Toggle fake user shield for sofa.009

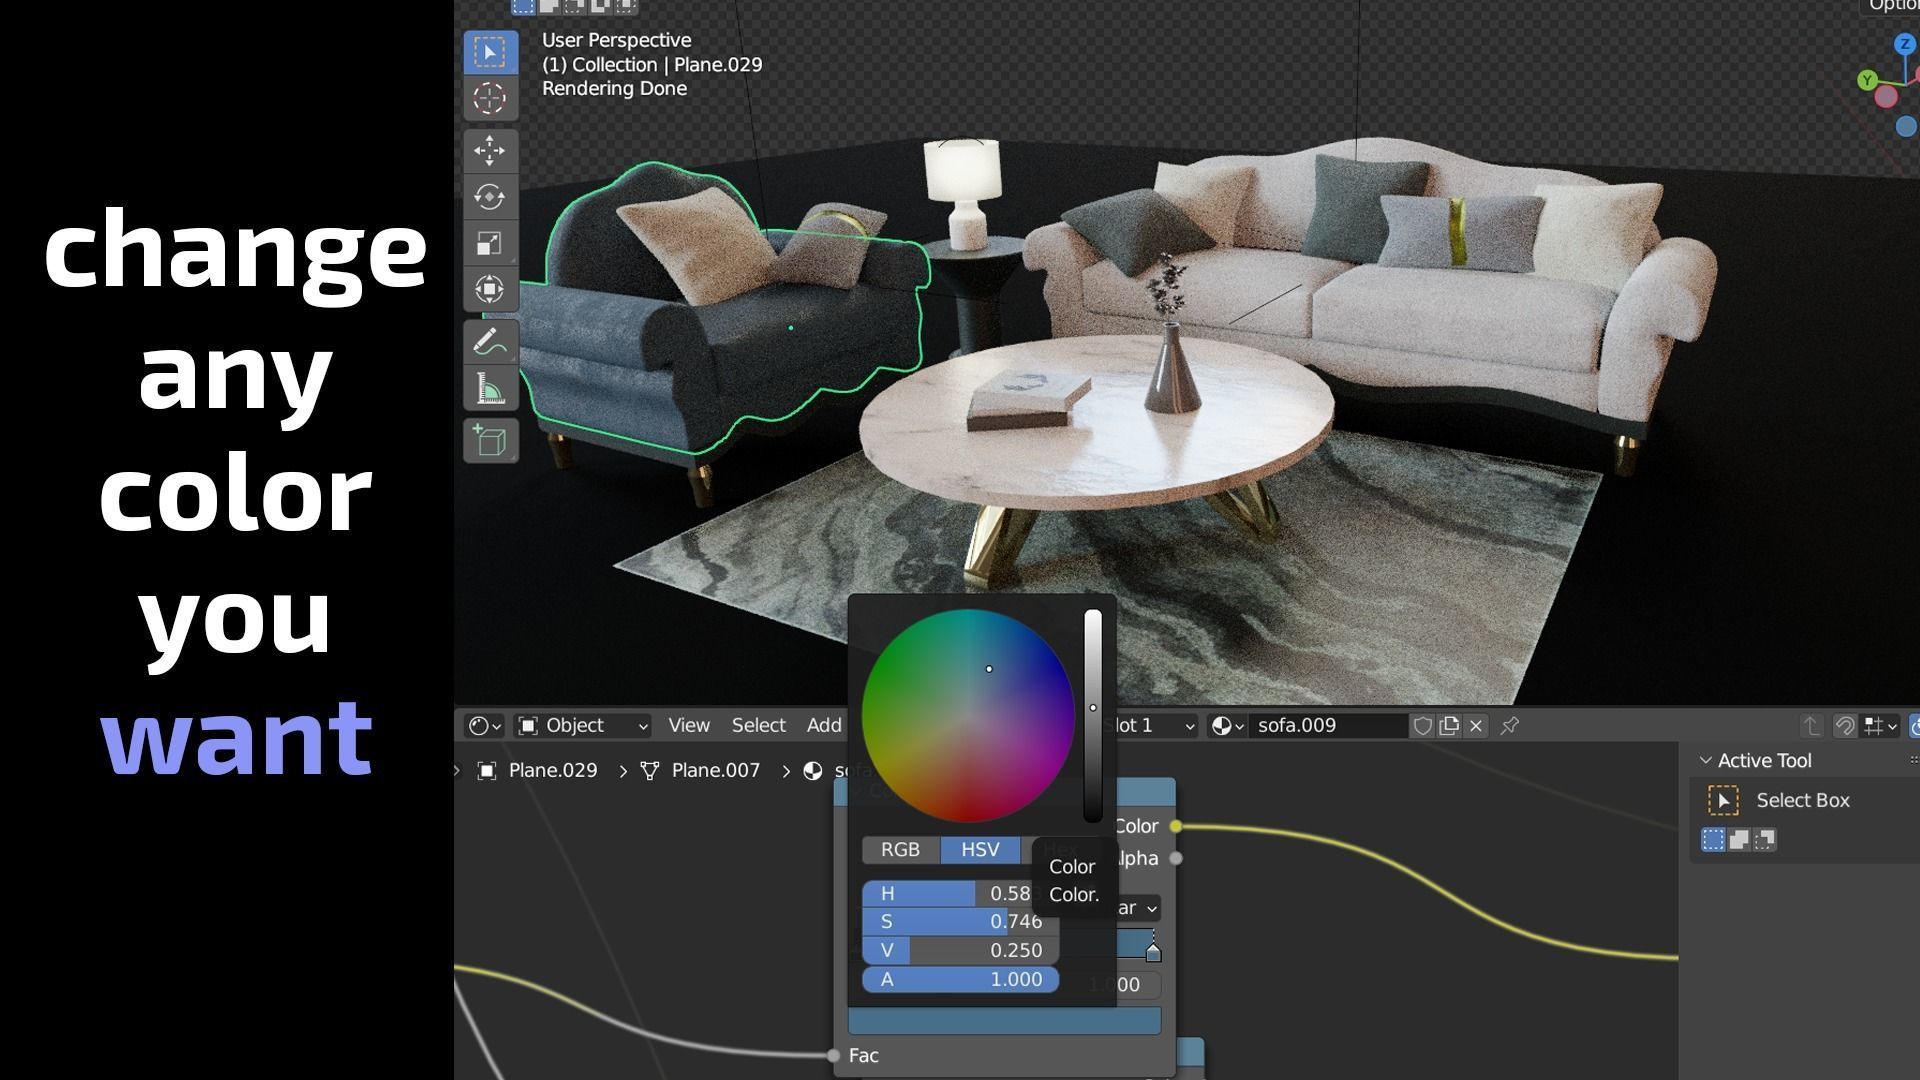pos(1422,726)
